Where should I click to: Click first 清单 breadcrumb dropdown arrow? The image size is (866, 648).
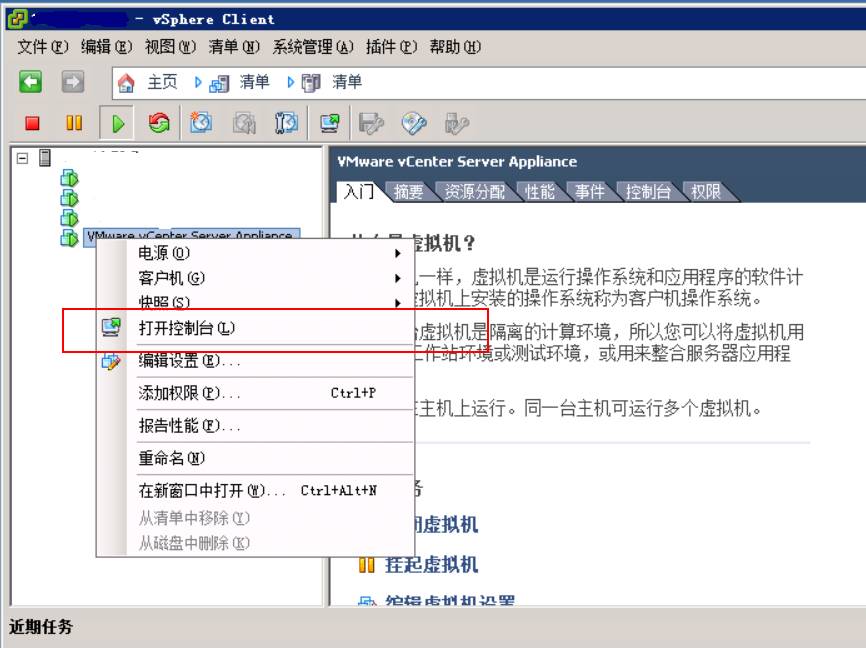click(198, 82)
